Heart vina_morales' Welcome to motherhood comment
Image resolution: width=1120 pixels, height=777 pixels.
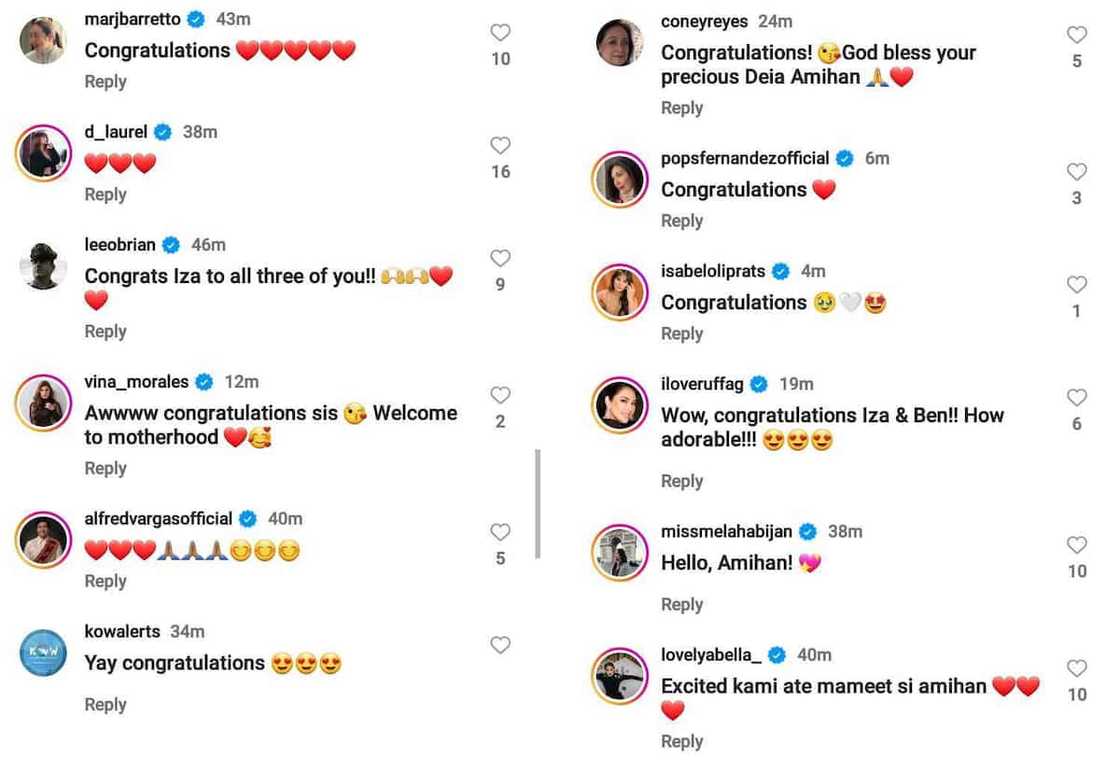coord(500,396)
